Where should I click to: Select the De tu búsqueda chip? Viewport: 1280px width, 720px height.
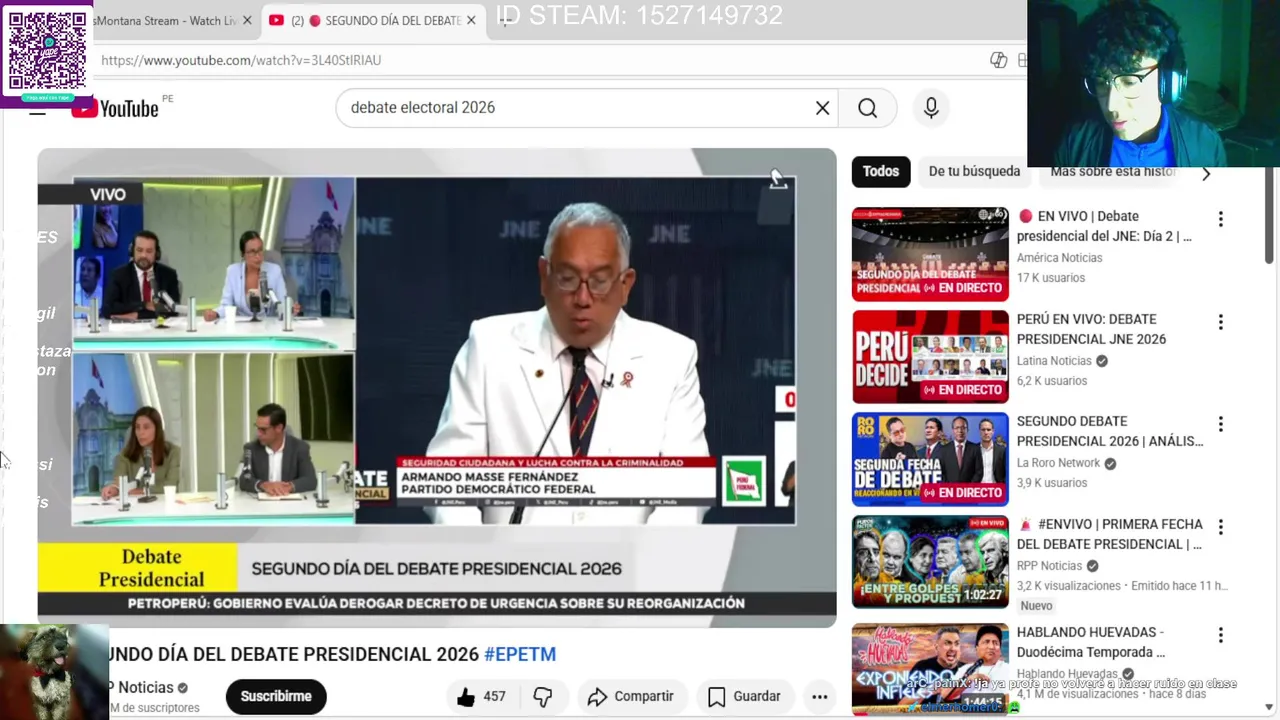974,172
